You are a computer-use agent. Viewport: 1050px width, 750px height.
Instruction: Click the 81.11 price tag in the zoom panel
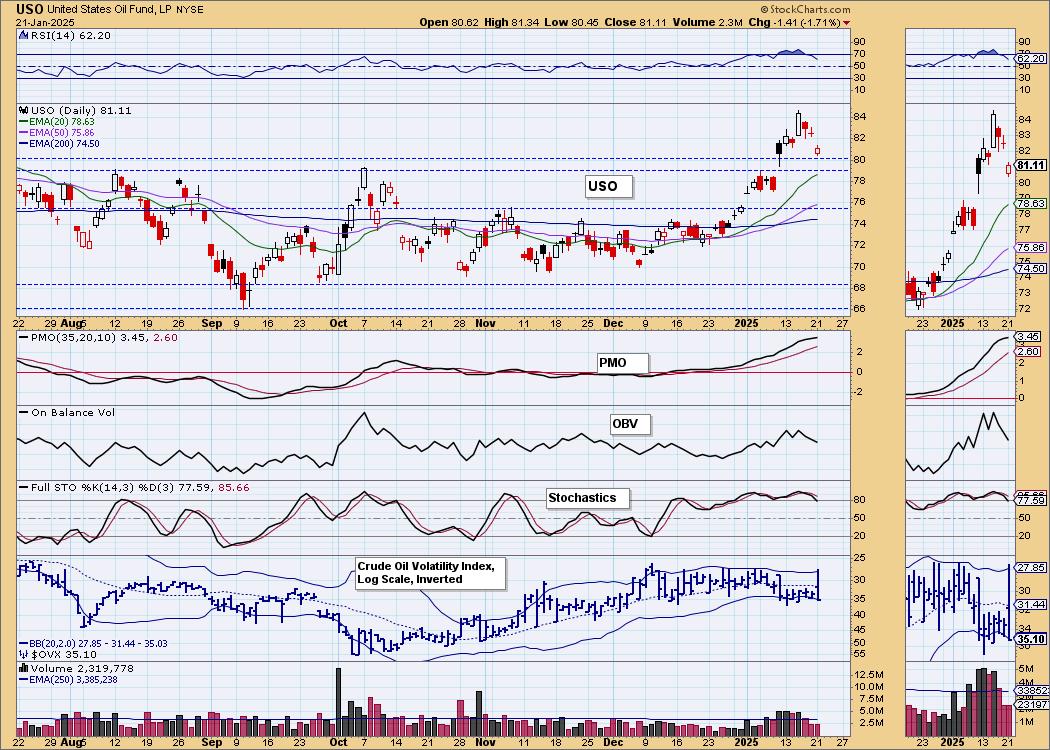(1031, 165)
